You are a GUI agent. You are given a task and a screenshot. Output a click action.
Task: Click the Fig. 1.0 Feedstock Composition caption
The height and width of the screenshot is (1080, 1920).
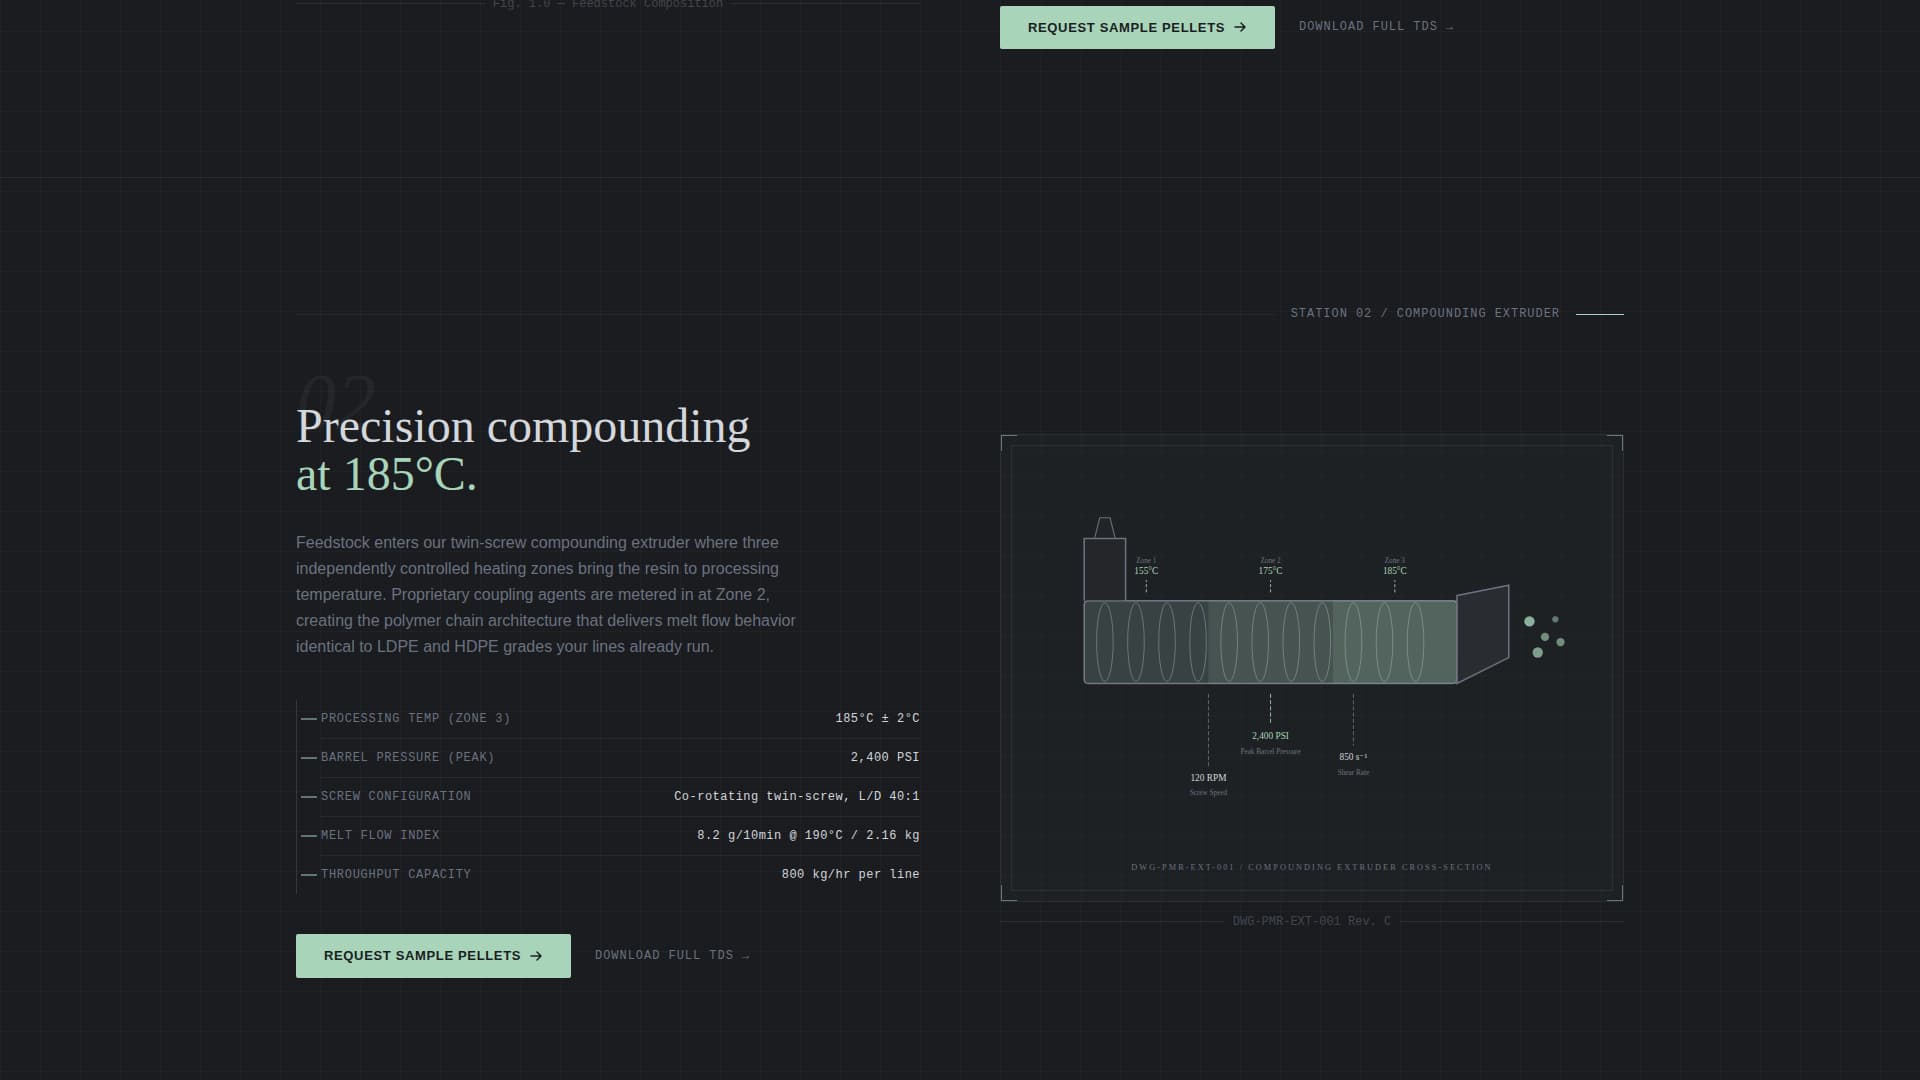[607, 4]
